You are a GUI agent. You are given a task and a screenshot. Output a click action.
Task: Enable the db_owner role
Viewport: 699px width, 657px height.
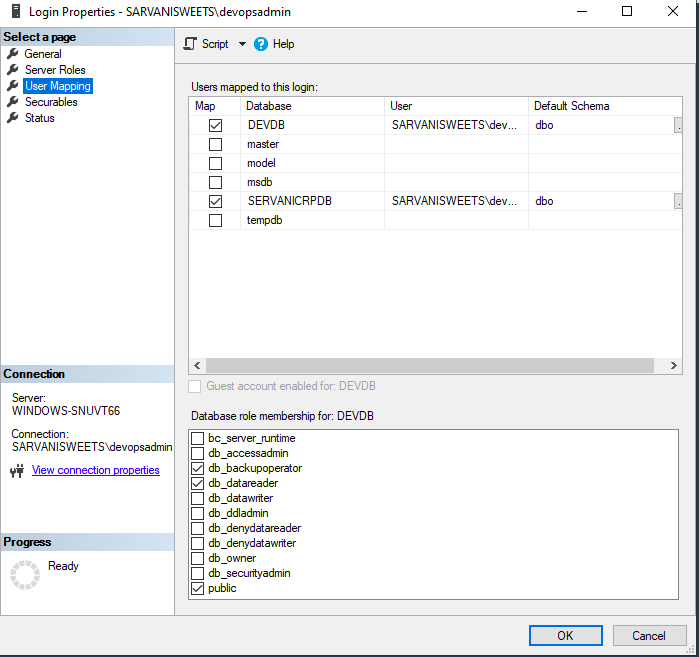click(197, 558)
